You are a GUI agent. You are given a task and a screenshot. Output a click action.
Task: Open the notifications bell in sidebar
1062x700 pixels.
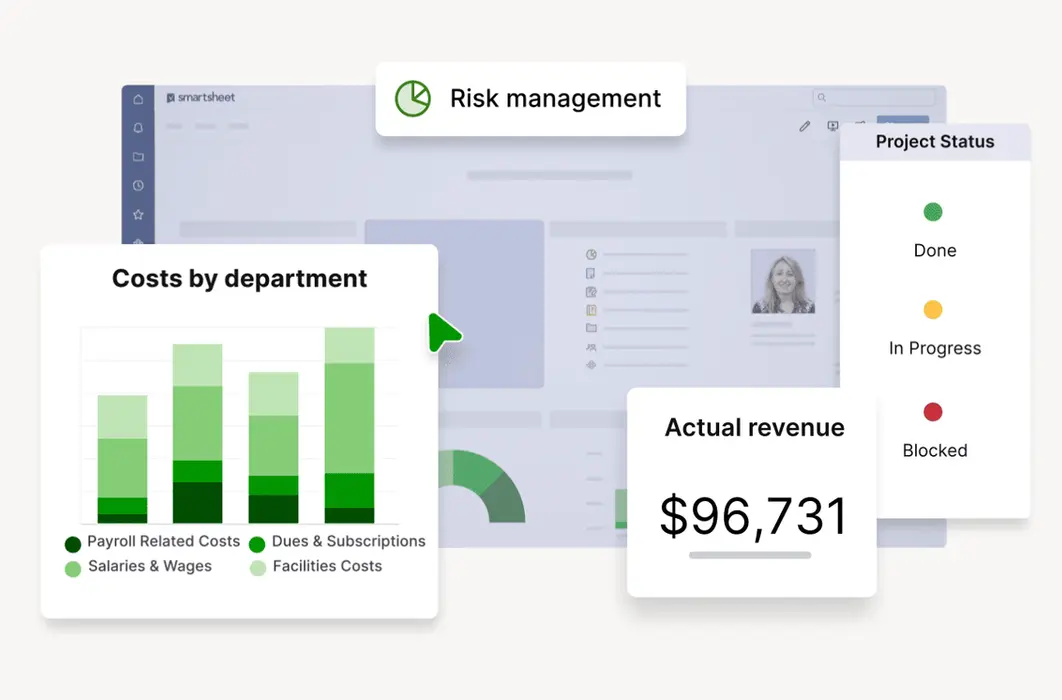tap(138, 128)
